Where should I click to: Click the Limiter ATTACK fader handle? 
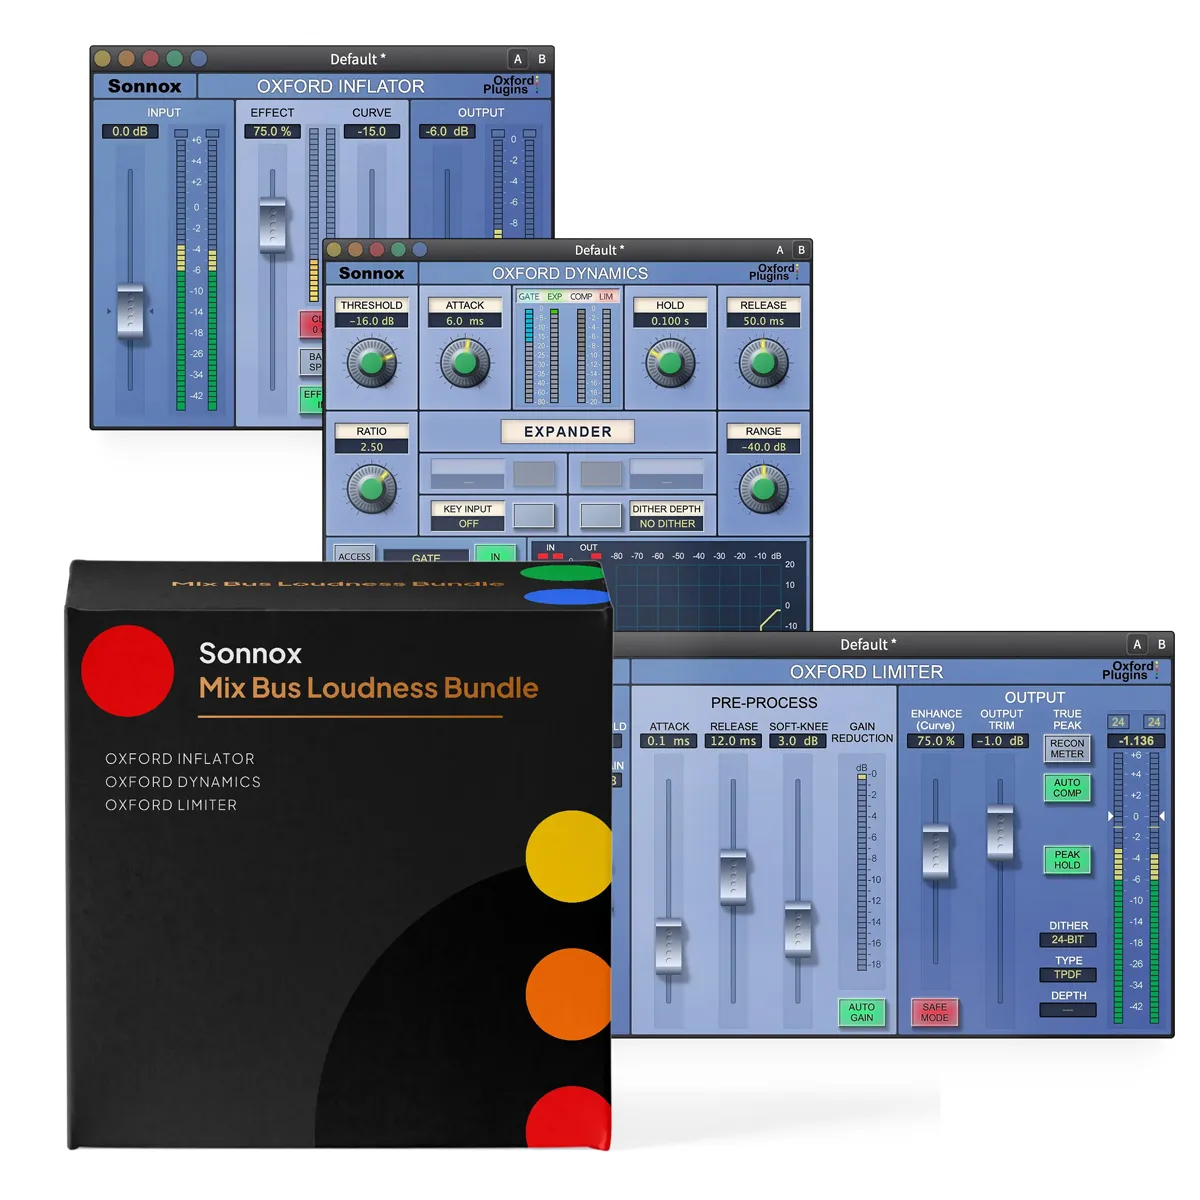click(668, 946)
